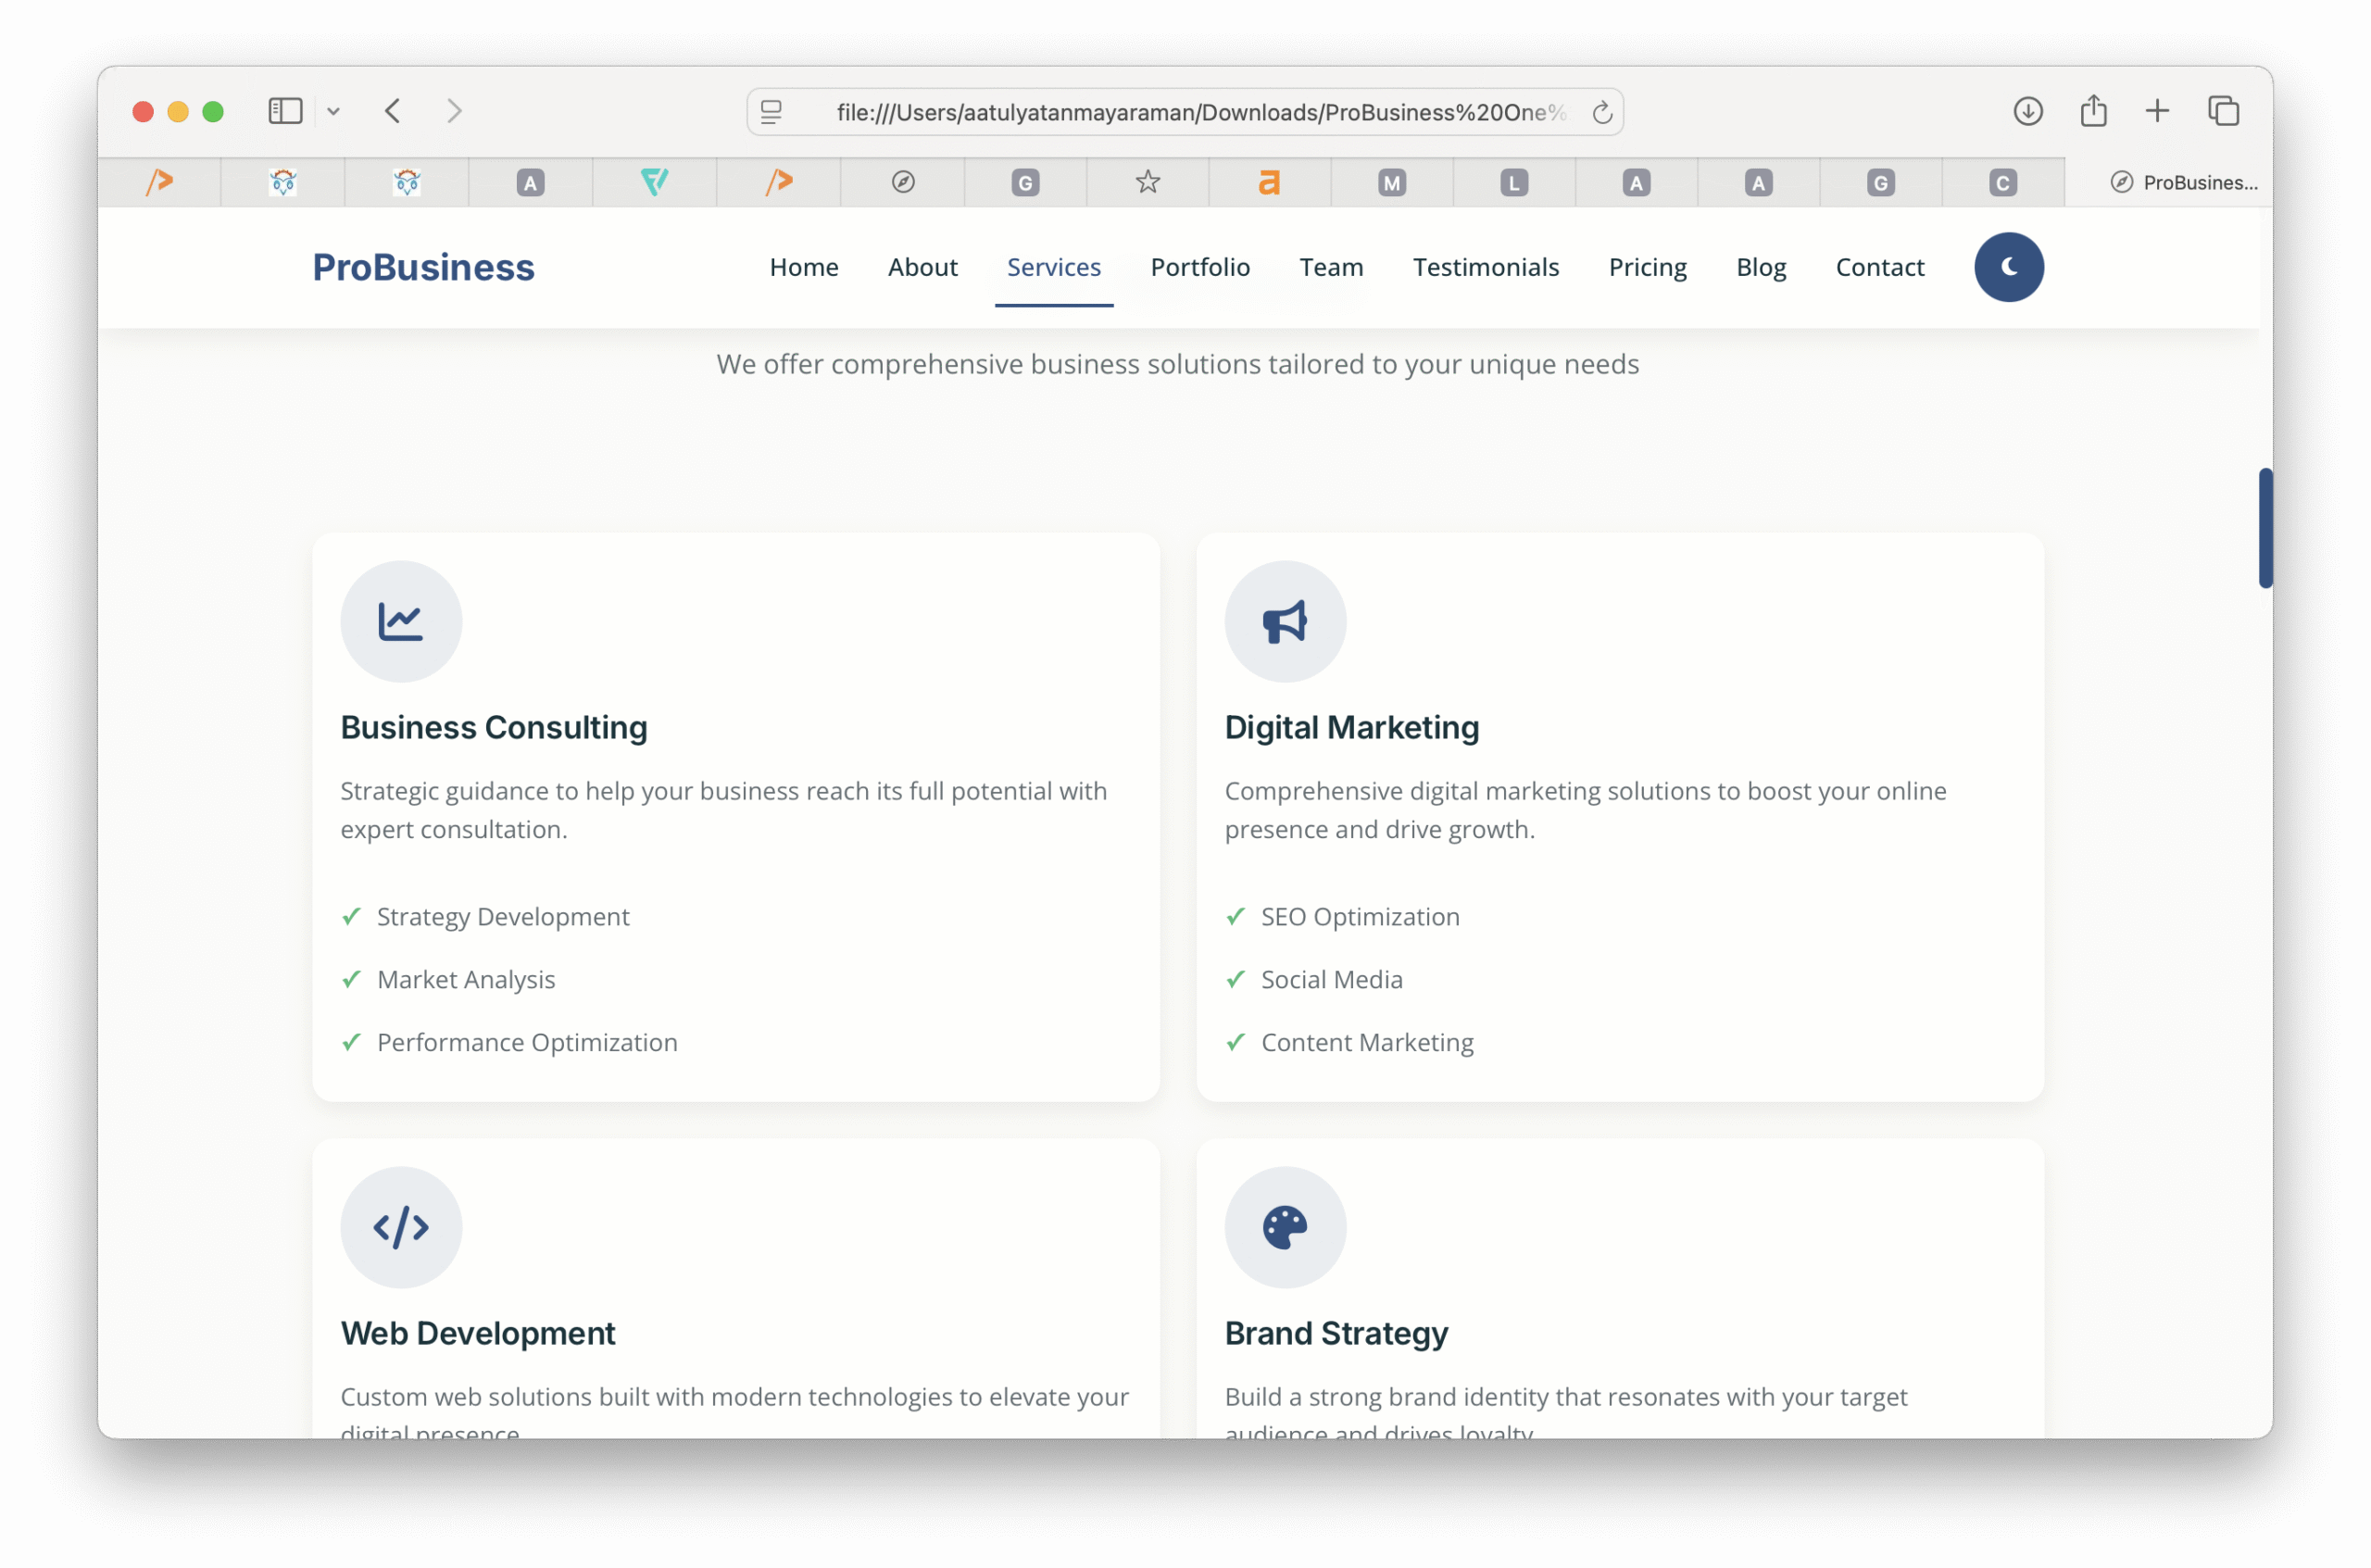Click the Share icon in toolbar
The height and width of the screenshot is (1568, 2371).
2093,111
